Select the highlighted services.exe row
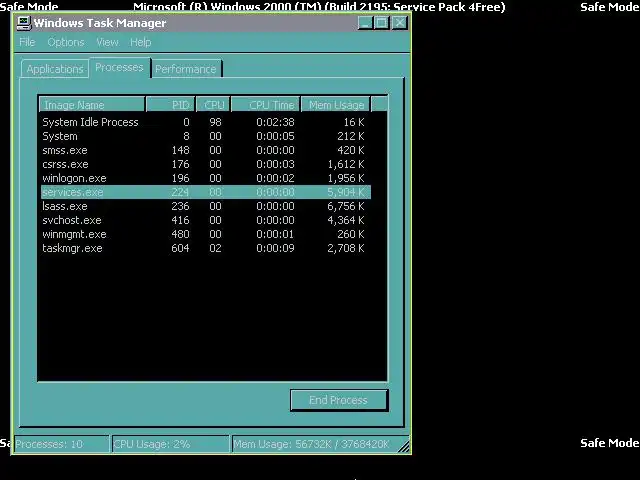640x480 pixels. coord(205,192)
